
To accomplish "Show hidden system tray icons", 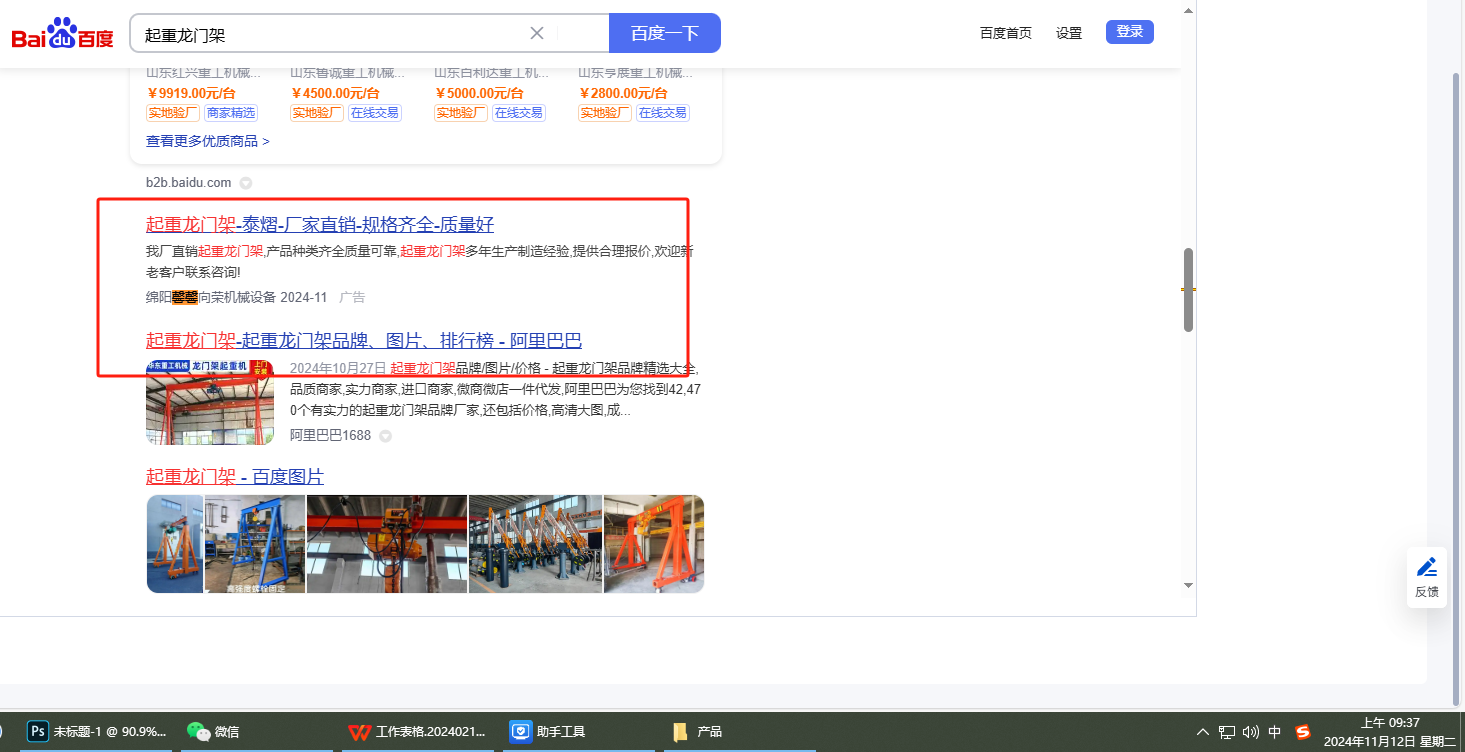I will coord(1202,732).
